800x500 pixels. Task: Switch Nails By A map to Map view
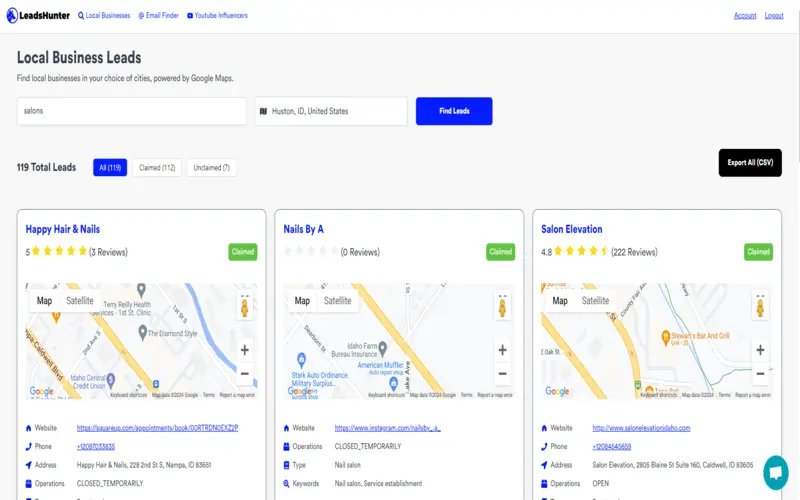pyautogui.click(x=302, y=301)
